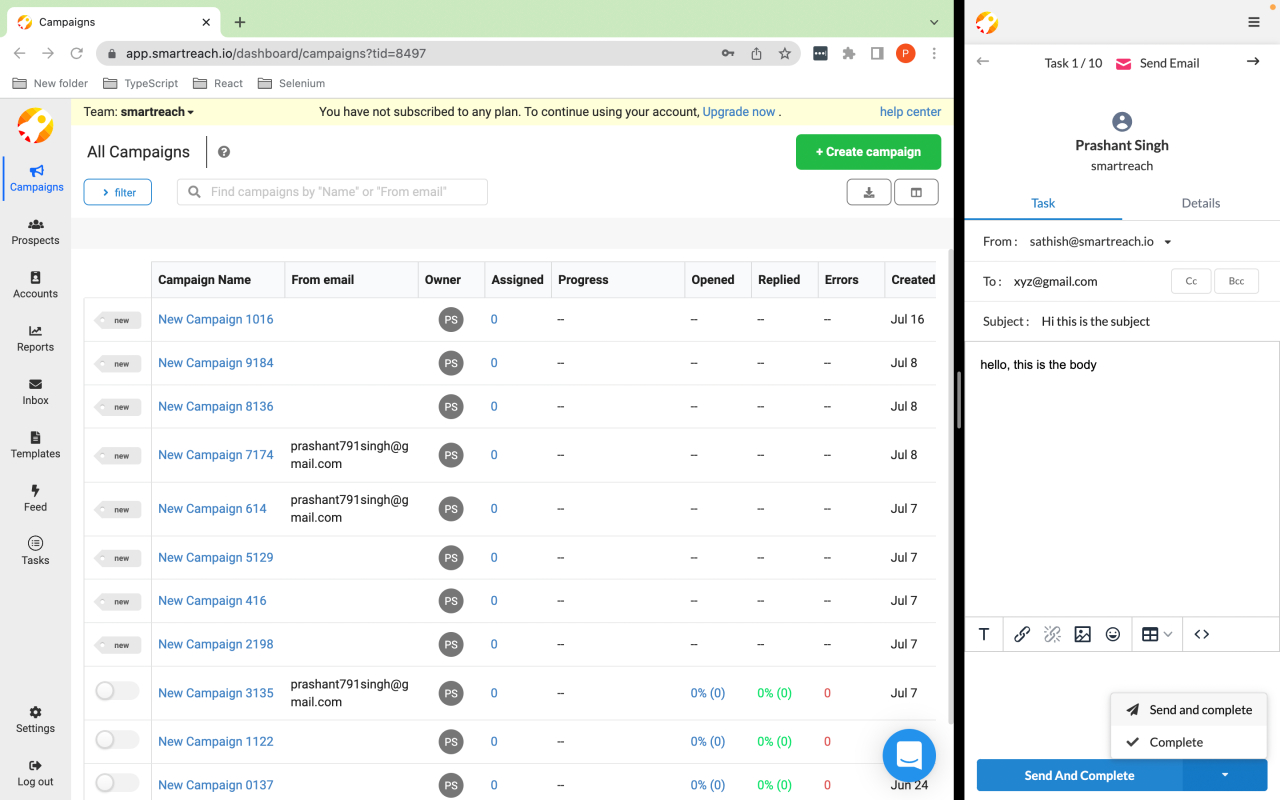This screenshot has width=1280, height=800.
Task: Open the insert table dropdown in the editor
Action: click(x=1157, y=634)
